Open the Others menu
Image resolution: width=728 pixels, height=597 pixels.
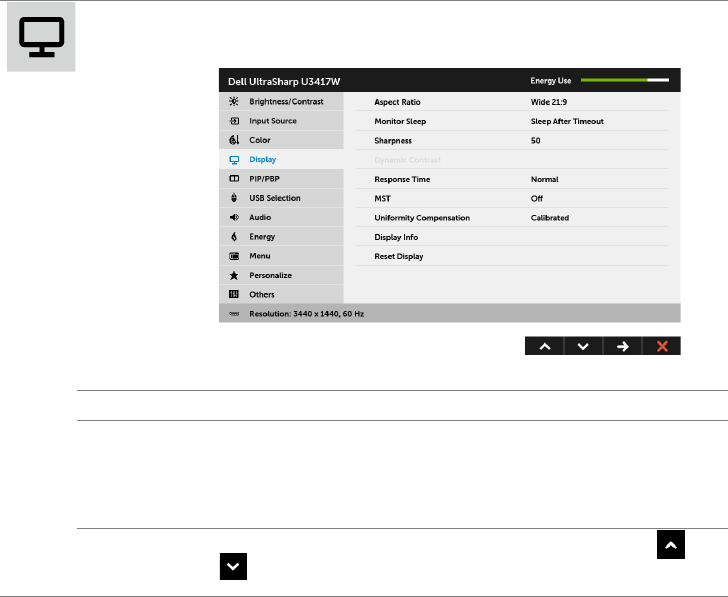[281, 294]
